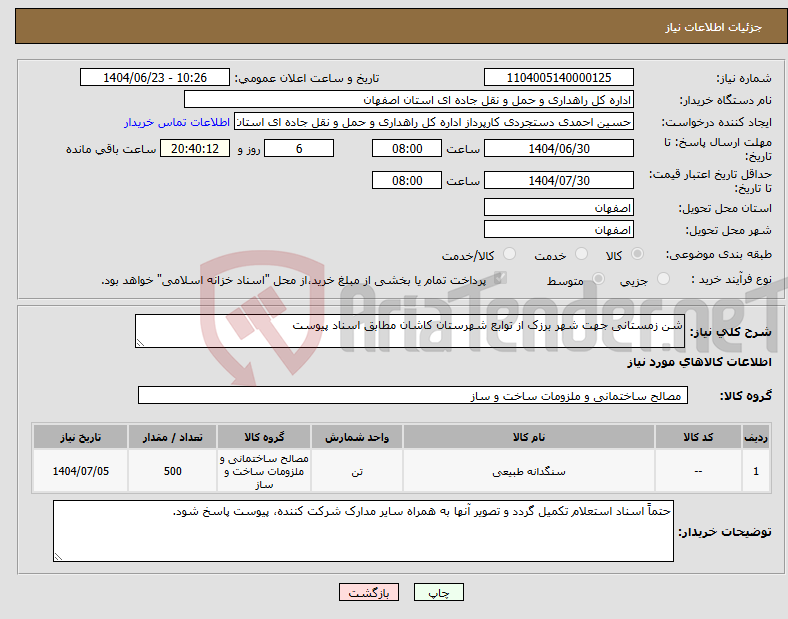The width and height of the screenshot is (788, 619).
Task: Click the general need description textarea
Action: [410, 331]
